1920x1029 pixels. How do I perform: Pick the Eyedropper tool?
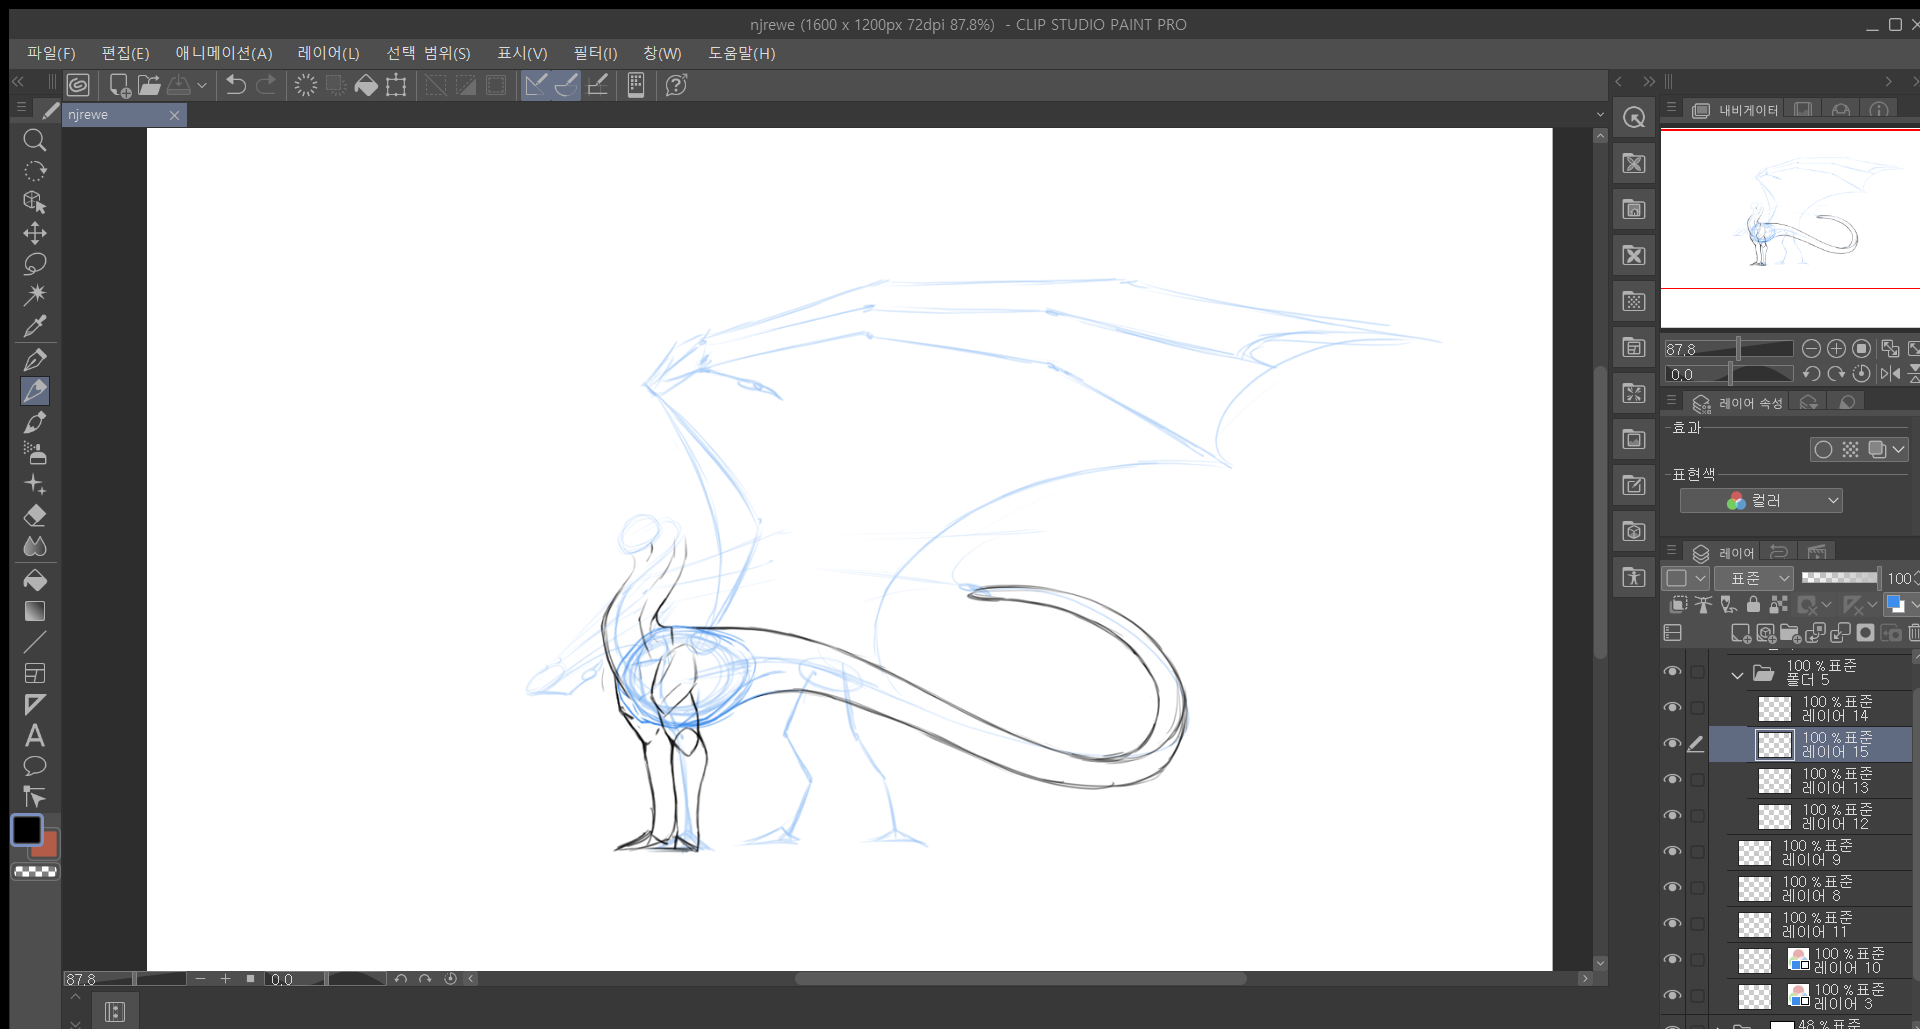[x=35, y=326]
